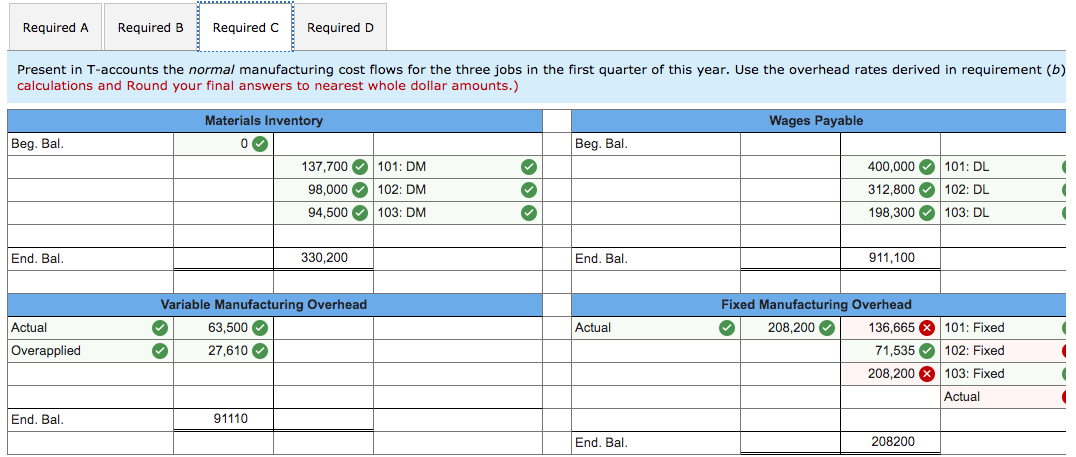Open the 102: DM description dropdown

[x=458, y=189]
